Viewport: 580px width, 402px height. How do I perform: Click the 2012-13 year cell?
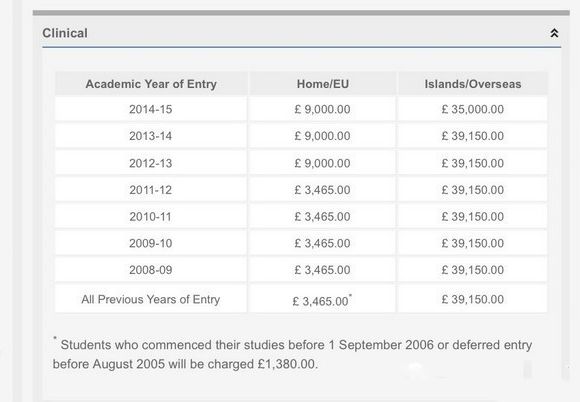pyautogui.click(x=151, y=163)
